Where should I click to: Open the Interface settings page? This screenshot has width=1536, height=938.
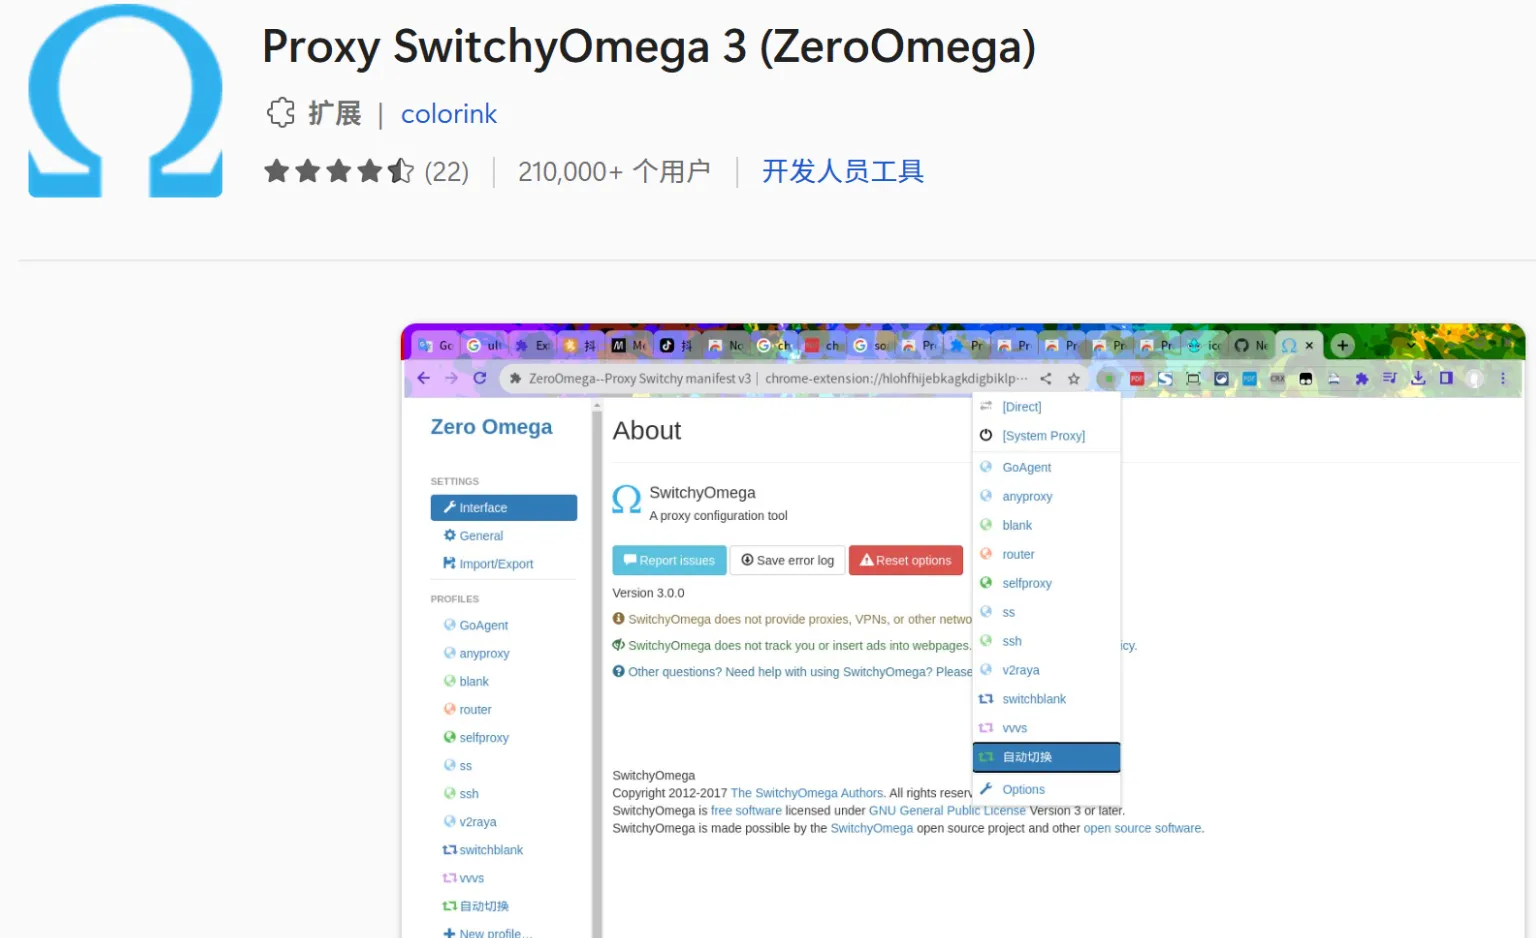pos(503,508)
